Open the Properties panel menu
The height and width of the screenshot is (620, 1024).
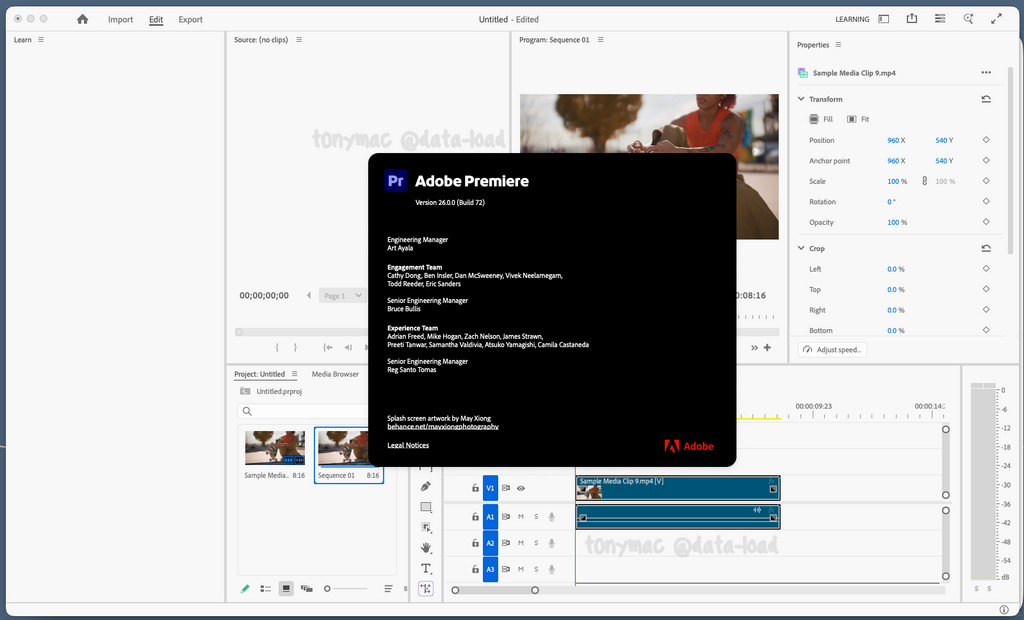pos(839,45)
